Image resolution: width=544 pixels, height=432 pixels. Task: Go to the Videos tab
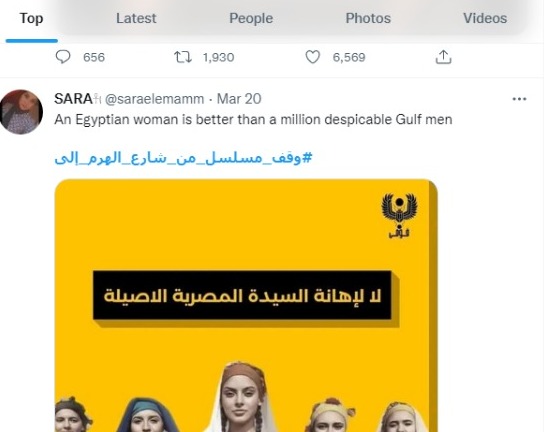(x=485, y=18)
